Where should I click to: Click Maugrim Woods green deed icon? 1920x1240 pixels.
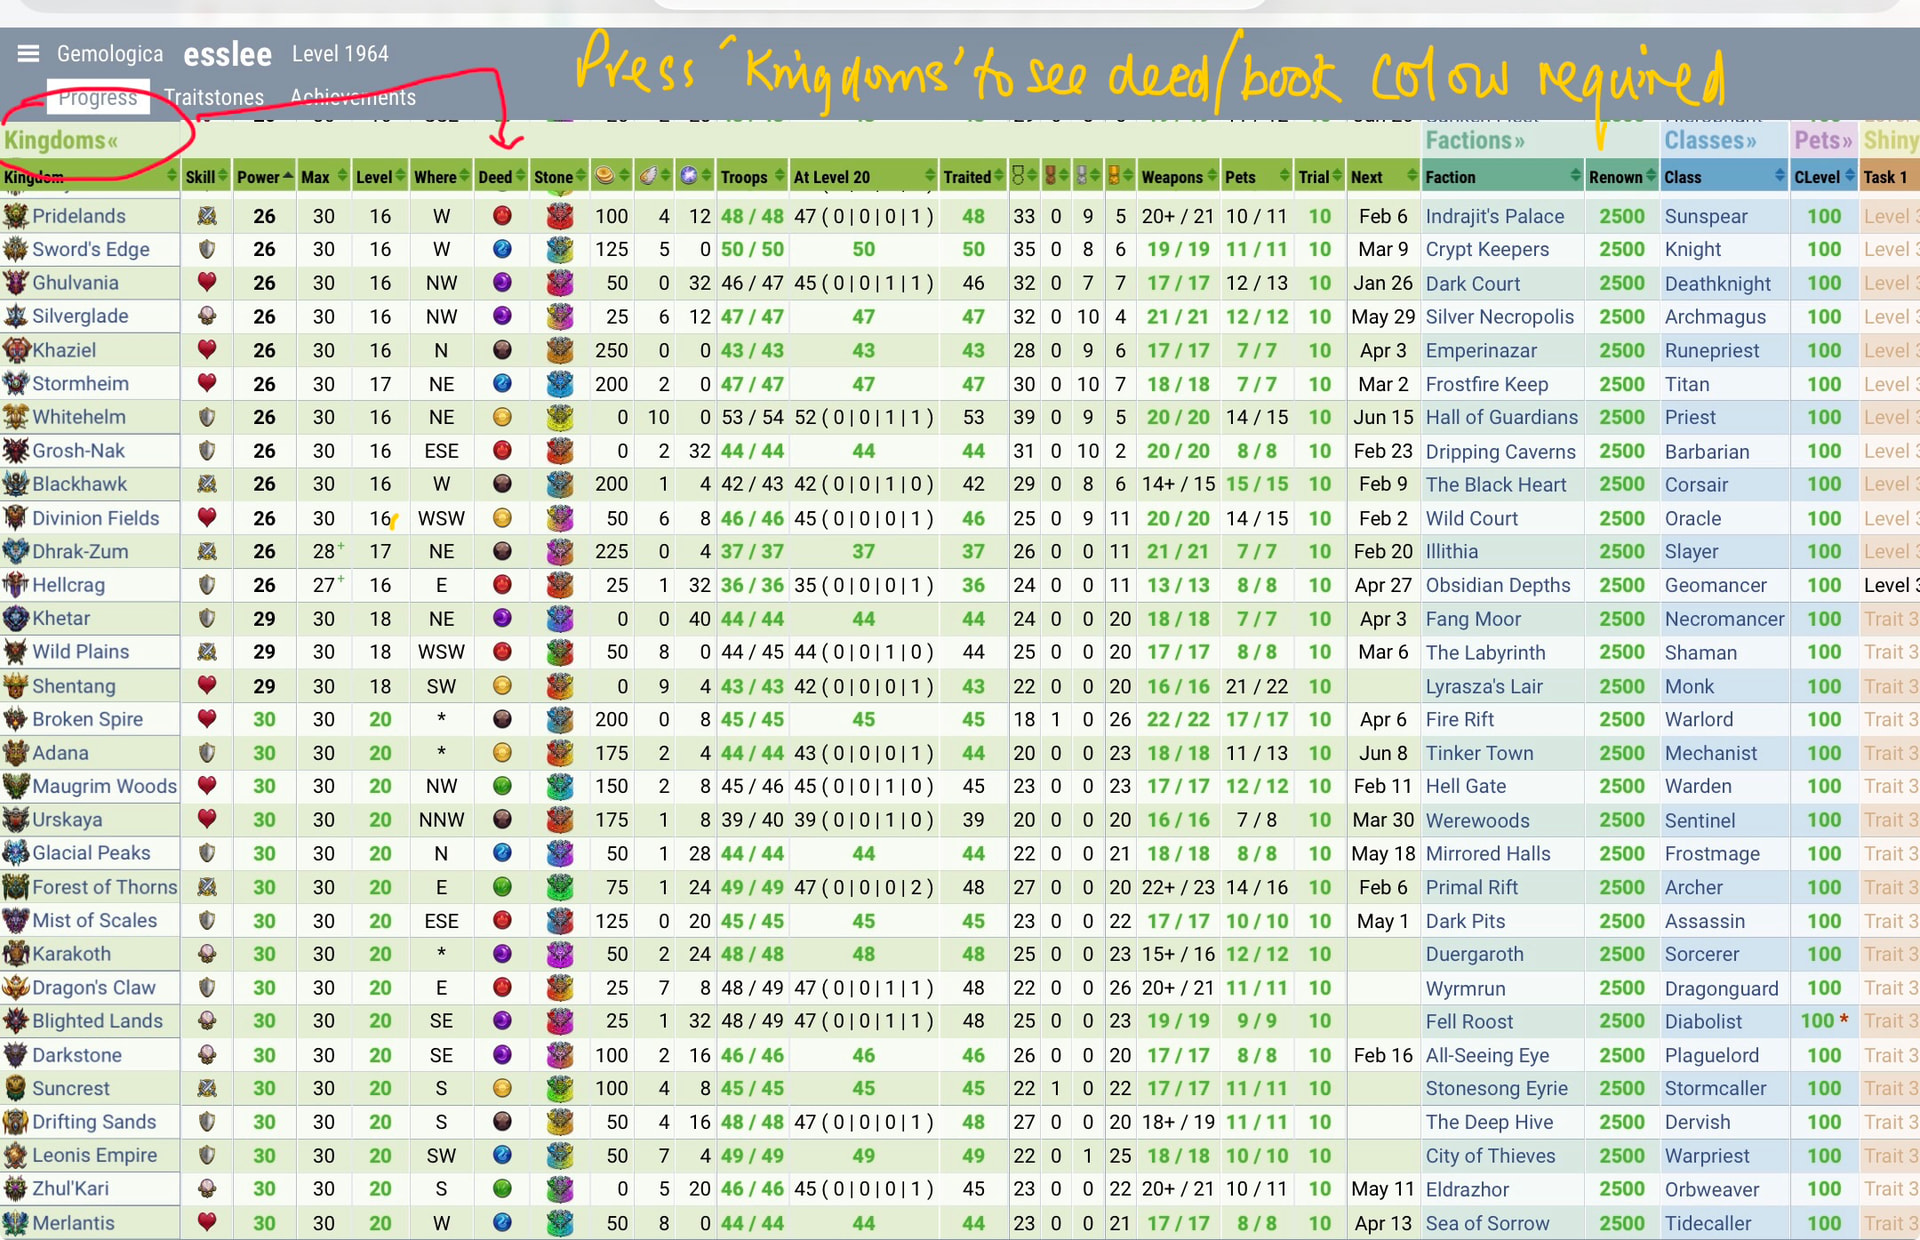[502, 786]
